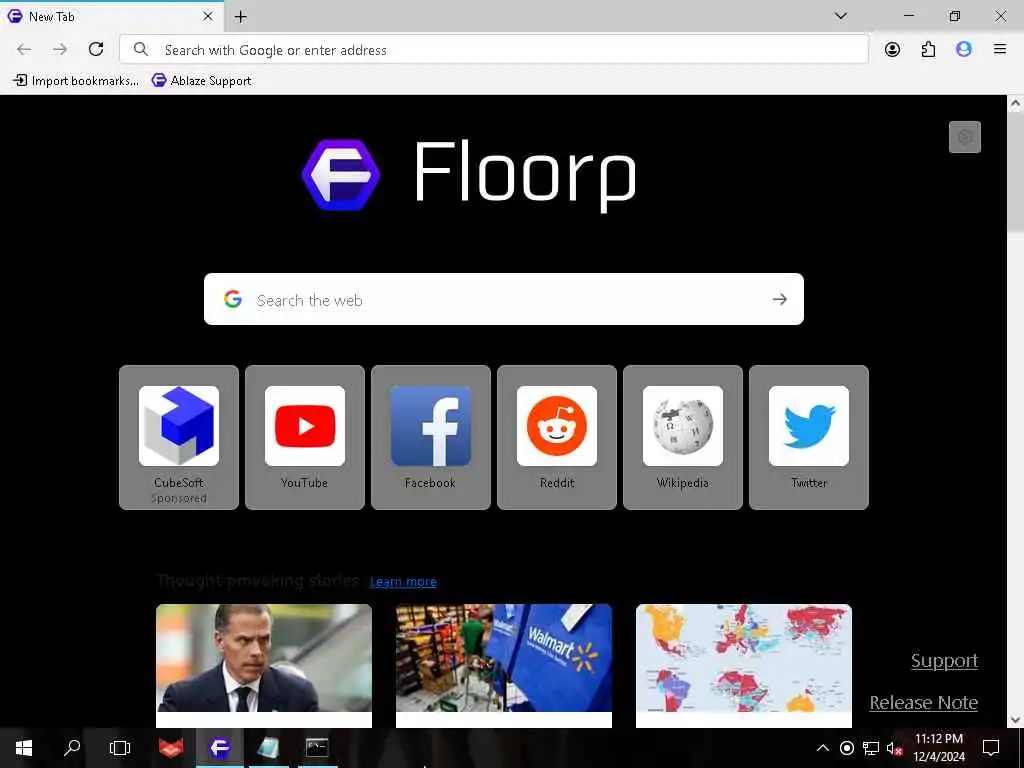This screenshot has height=768, width=1024.
Task: Open the world map story thumbnail
Action: (744, 658)
